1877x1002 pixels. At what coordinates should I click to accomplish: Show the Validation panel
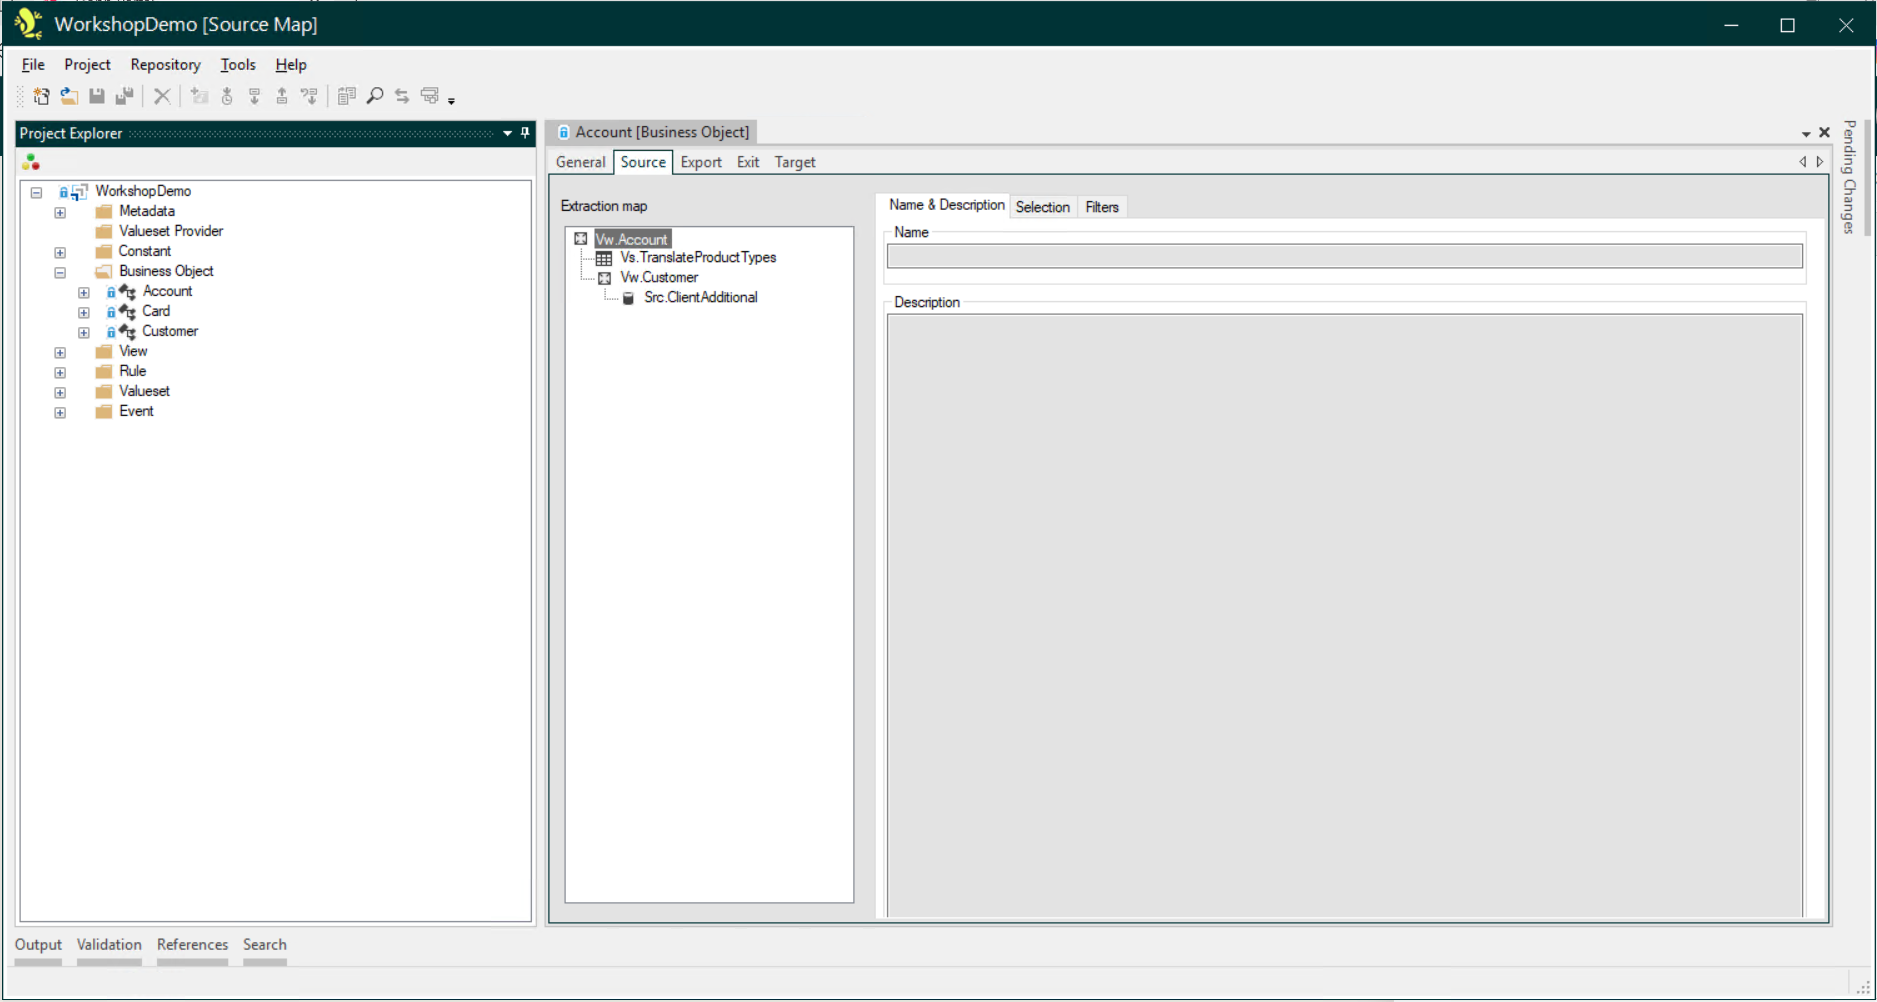tap(109, 944)
